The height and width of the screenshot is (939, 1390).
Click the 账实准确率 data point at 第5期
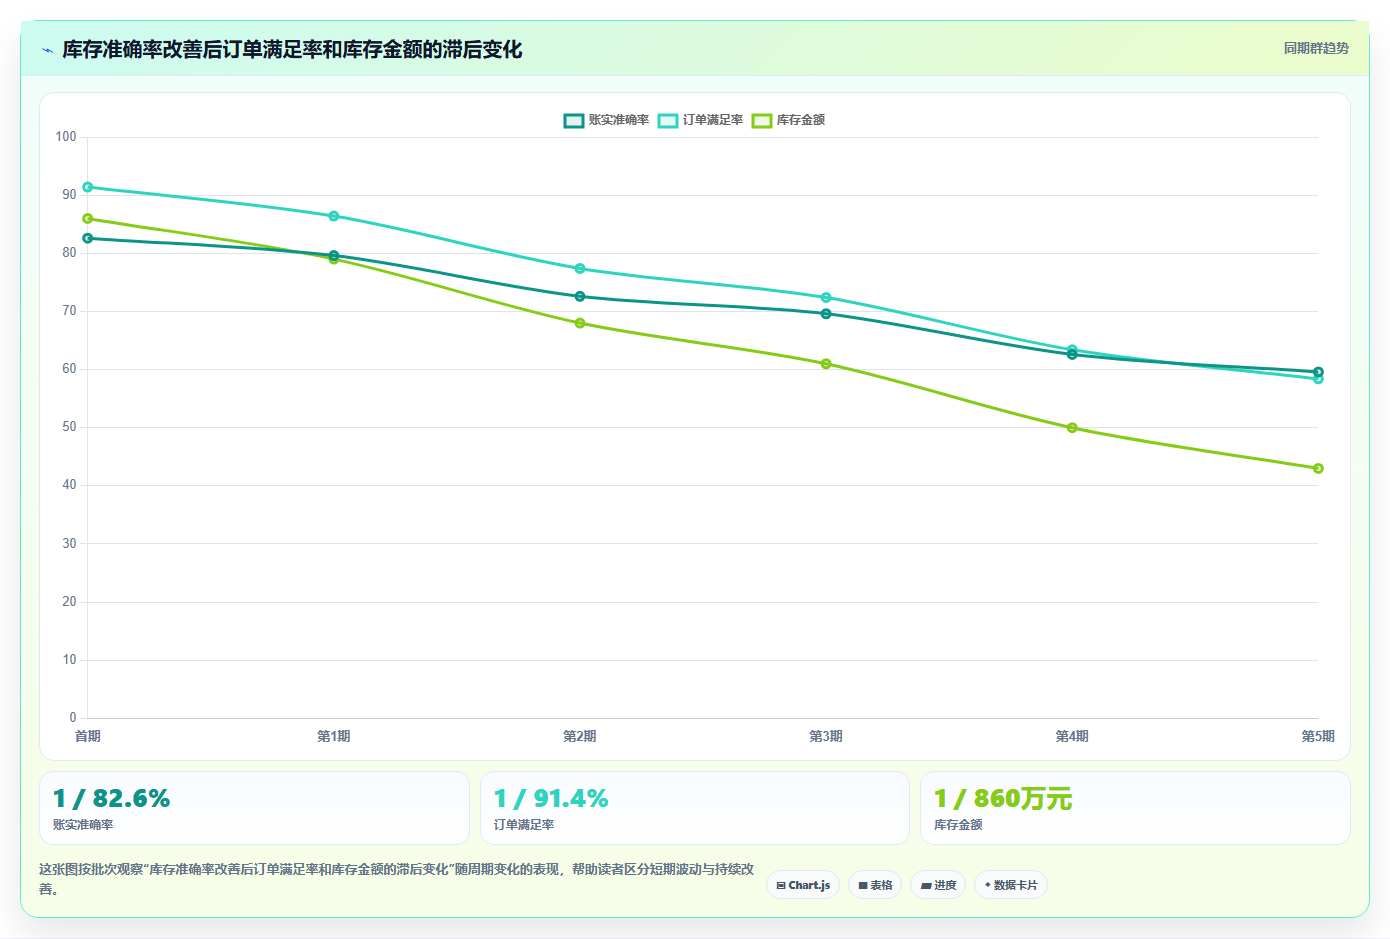(1318, 372)
